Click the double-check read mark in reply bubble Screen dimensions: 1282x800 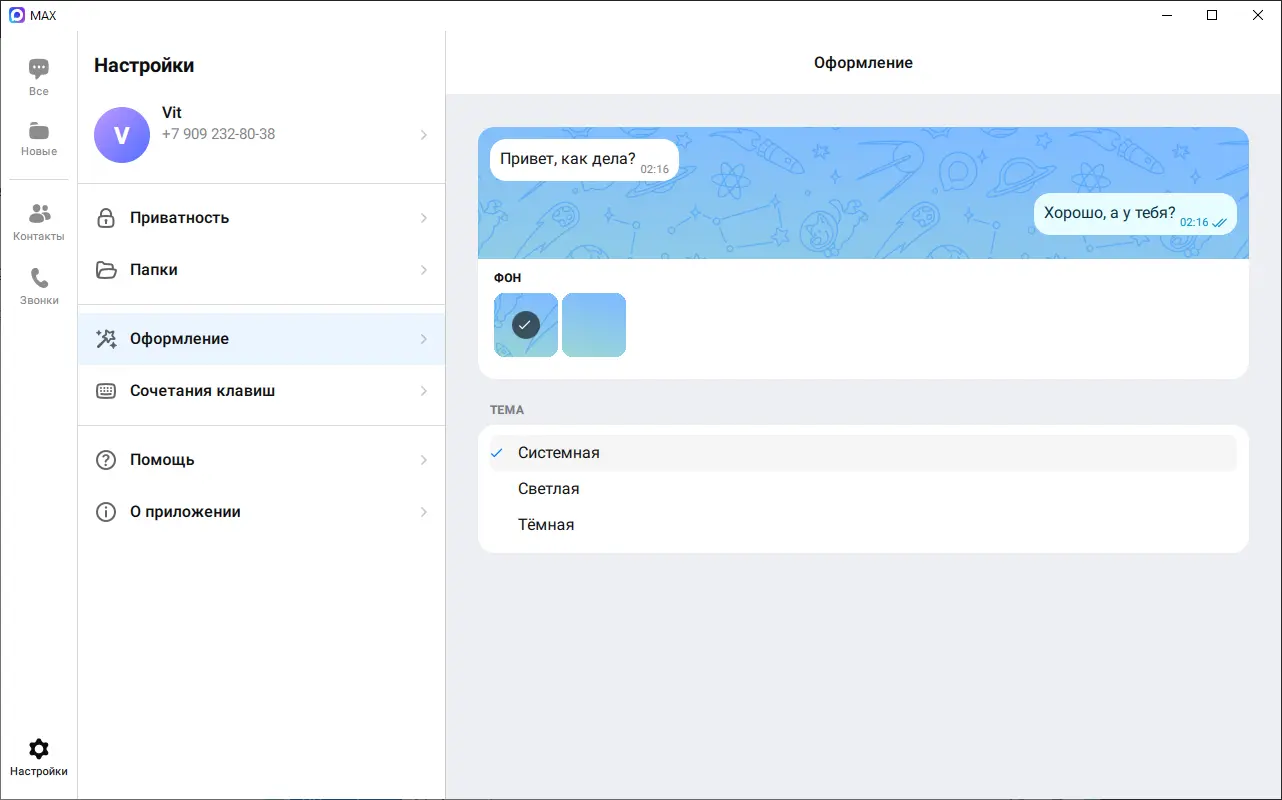click(1219, 222)
